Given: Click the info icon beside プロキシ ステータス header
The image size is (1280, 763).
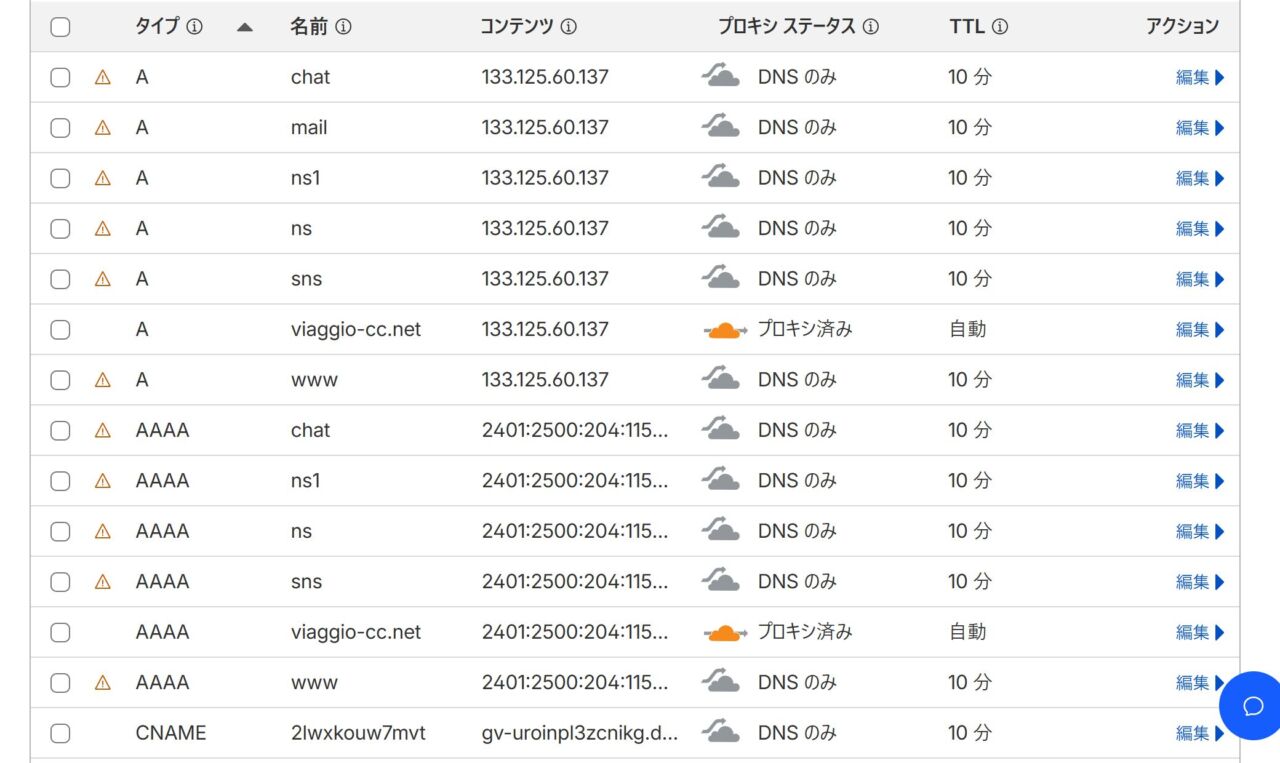Looking at the screenshot, I should click(x=870, y=27).
